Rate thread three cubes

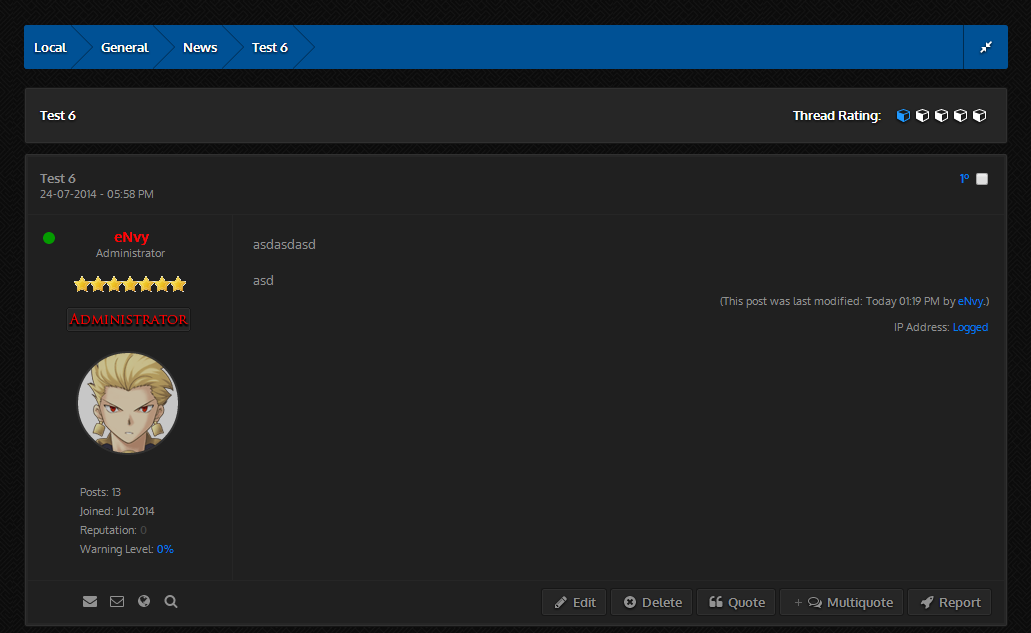(x=941, y=116)
